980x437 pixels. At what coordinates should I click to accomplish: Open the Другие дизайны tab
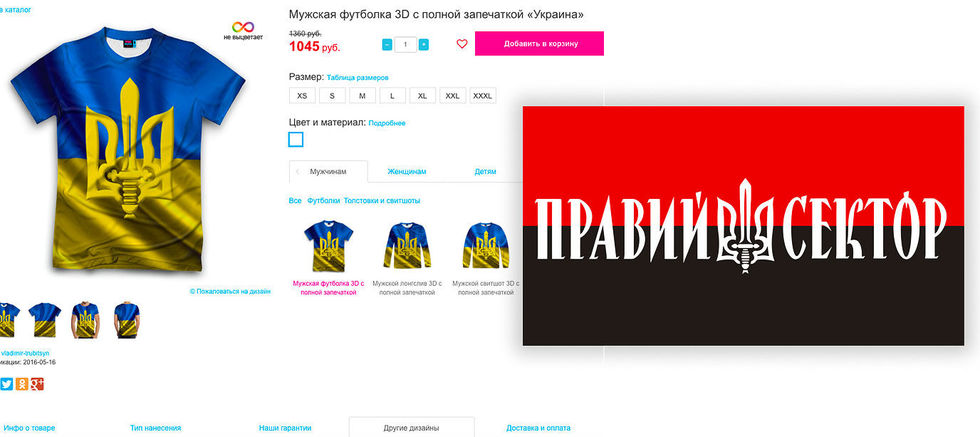pos(411,428)
